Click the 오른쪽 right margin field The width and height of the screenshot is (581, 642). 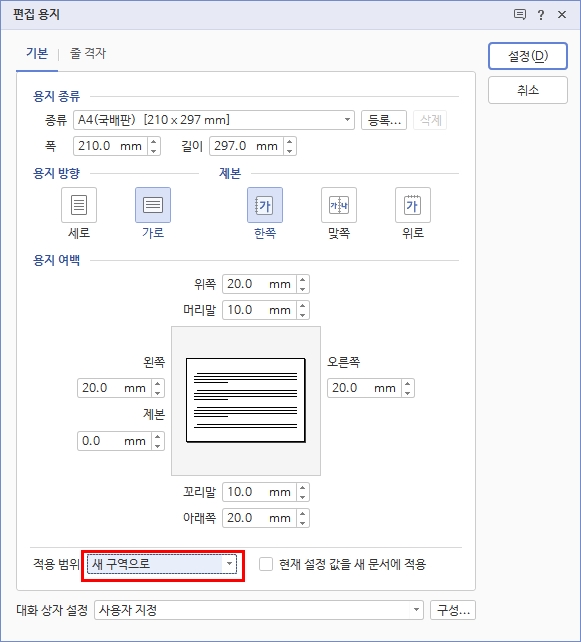point(364,388)
